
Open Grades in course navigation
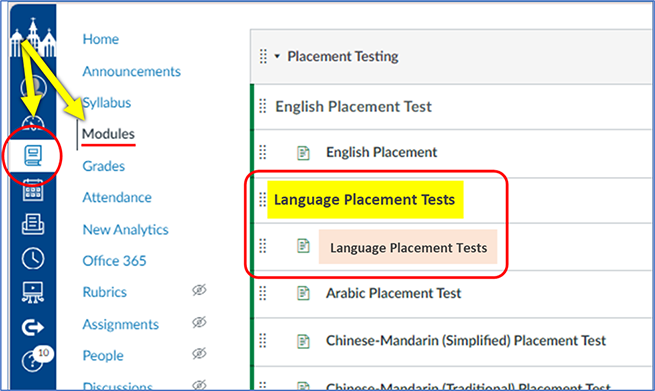coord(104,166)
